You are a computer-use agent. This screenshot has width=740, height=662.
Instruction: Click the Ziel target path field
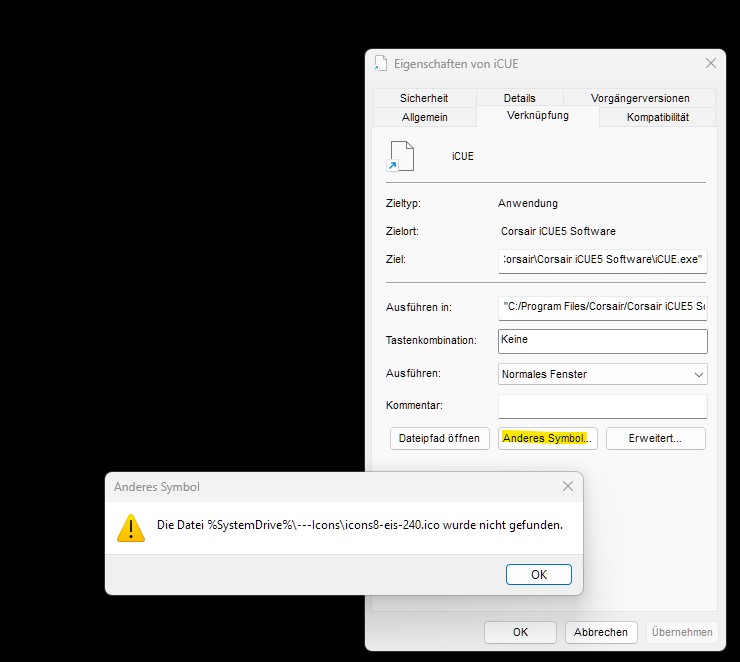tap(602, 261)
